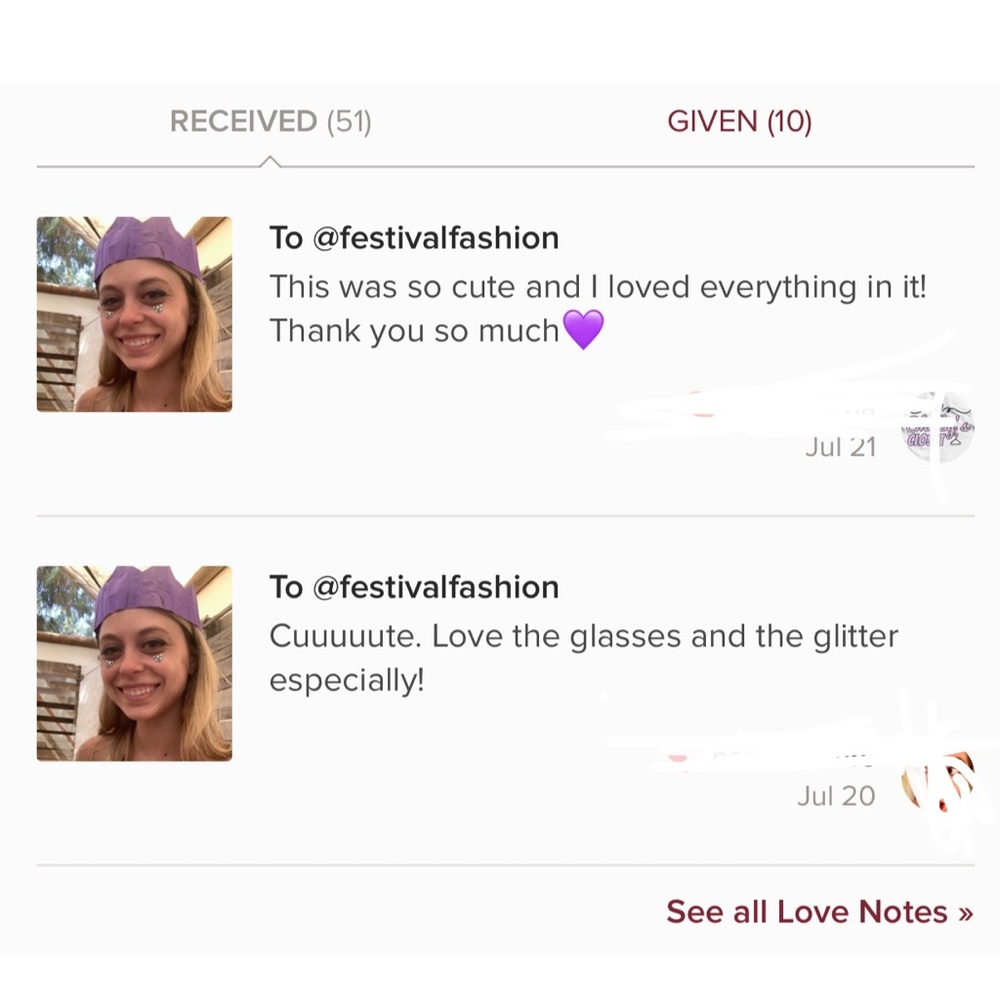Switch to the RECEIVED (51) tab

click(x=270, y=121)
